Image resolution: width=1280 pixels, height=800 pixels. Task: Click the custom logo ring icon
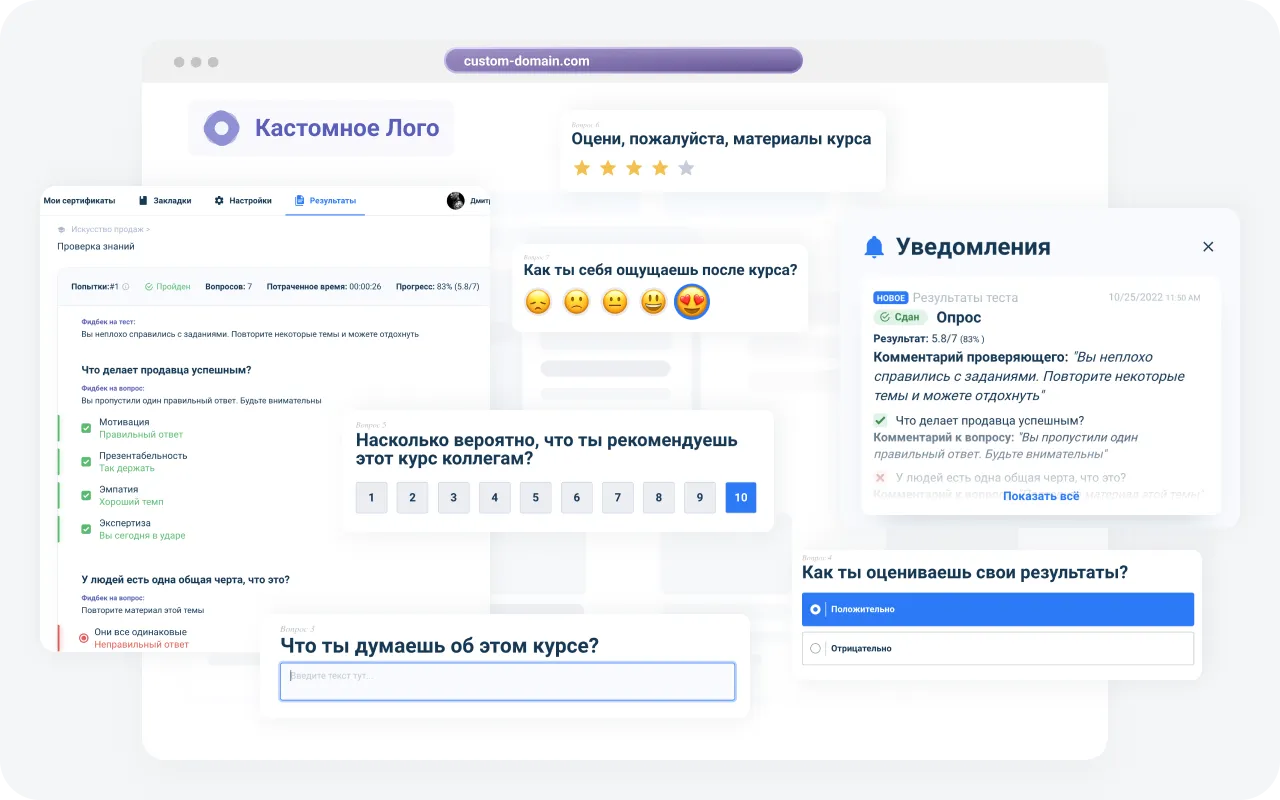point(221,128)
